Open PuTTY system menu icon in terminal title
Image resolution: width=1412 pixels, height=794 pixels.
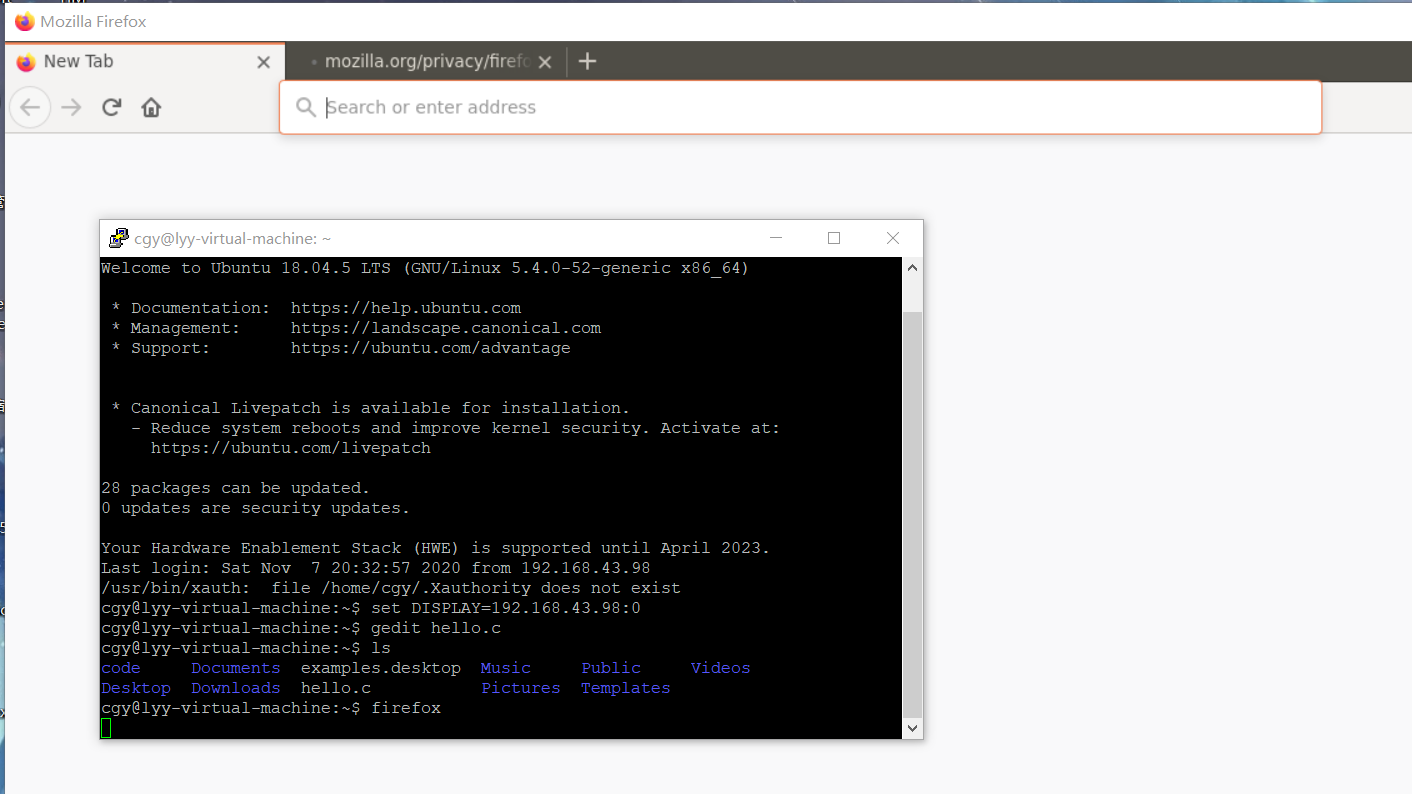click(x=119, y=238)
